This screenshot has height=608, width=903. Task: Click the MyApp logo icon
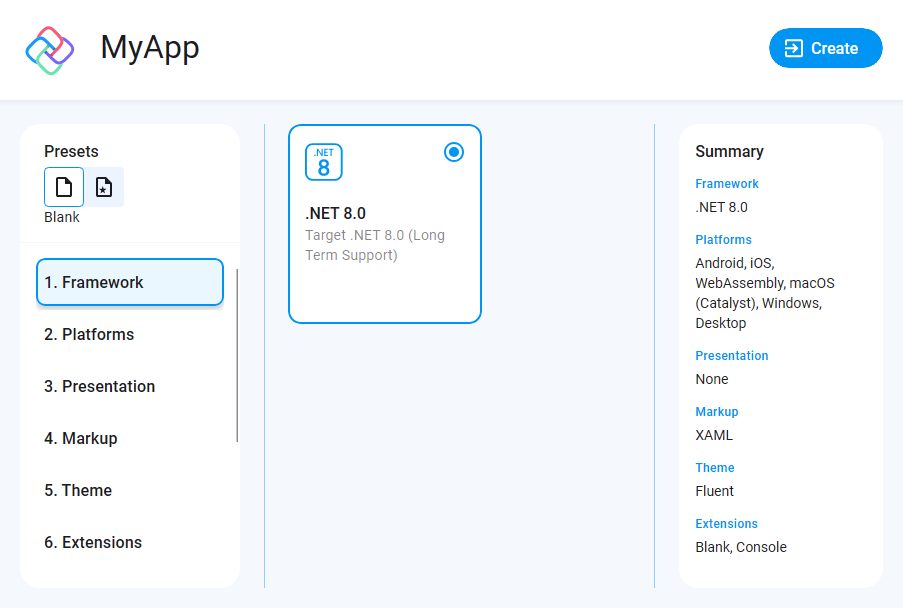click(48, 47)
